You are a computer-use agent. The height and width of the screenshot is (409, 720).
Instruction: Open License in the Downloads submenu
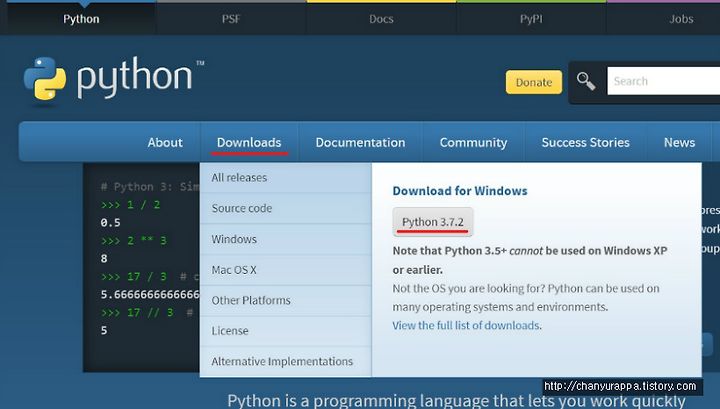click(x=286, y=331)
